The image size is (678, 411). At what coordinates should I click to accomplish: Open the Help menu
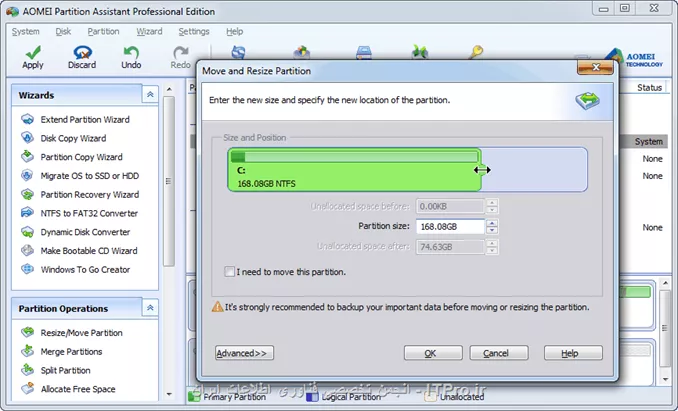pyautogui.click(x=234, y=32)
